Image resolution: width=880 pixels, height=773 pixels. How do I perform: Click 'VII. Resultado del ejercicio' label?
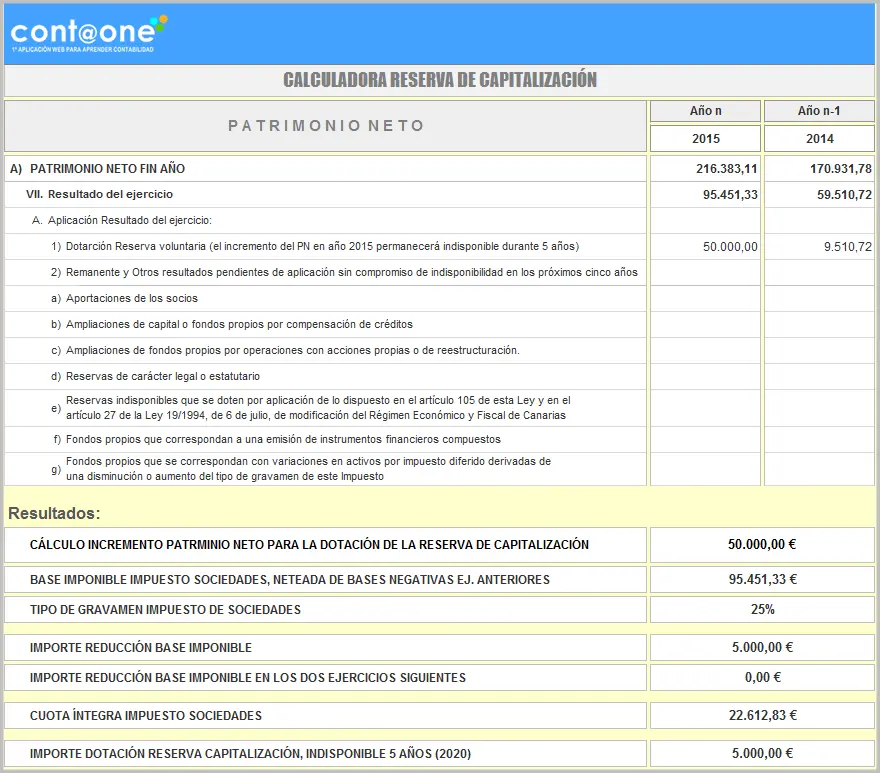(99, 194)
